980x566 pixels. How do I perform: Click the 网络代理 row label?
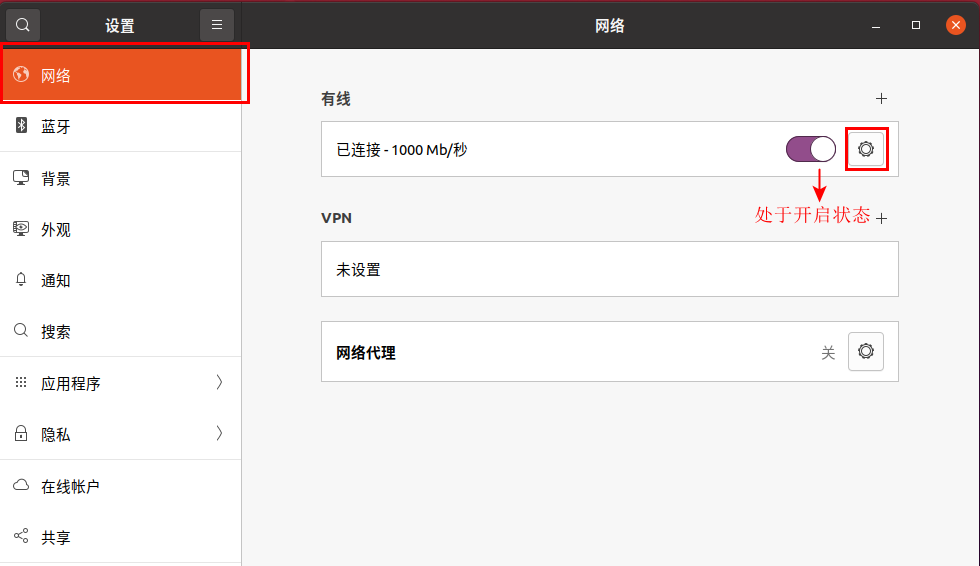[366, 353]
